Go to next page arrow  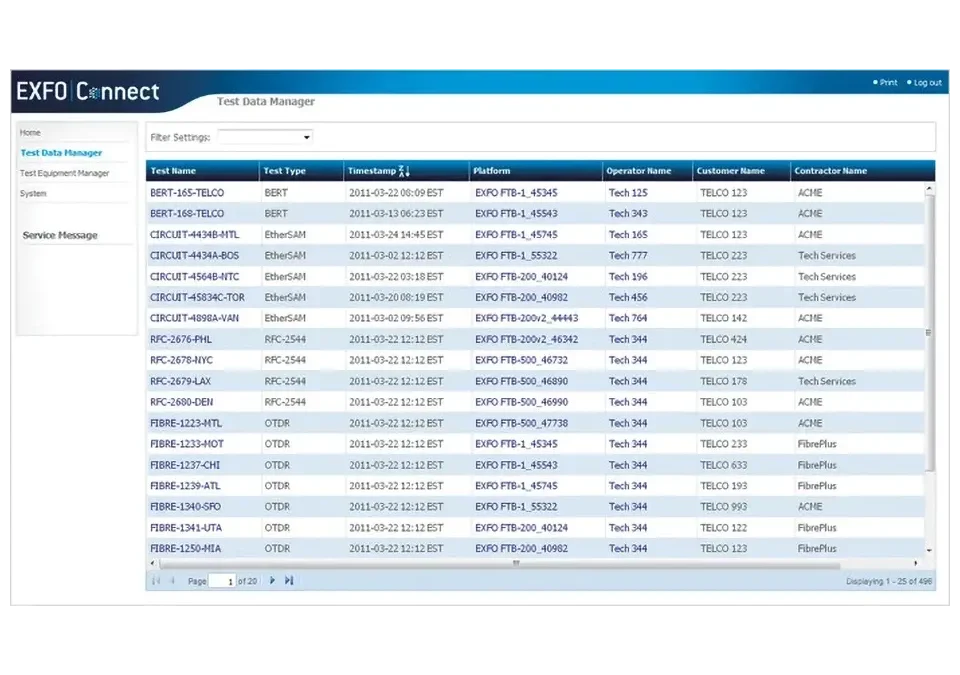[272, 580]
